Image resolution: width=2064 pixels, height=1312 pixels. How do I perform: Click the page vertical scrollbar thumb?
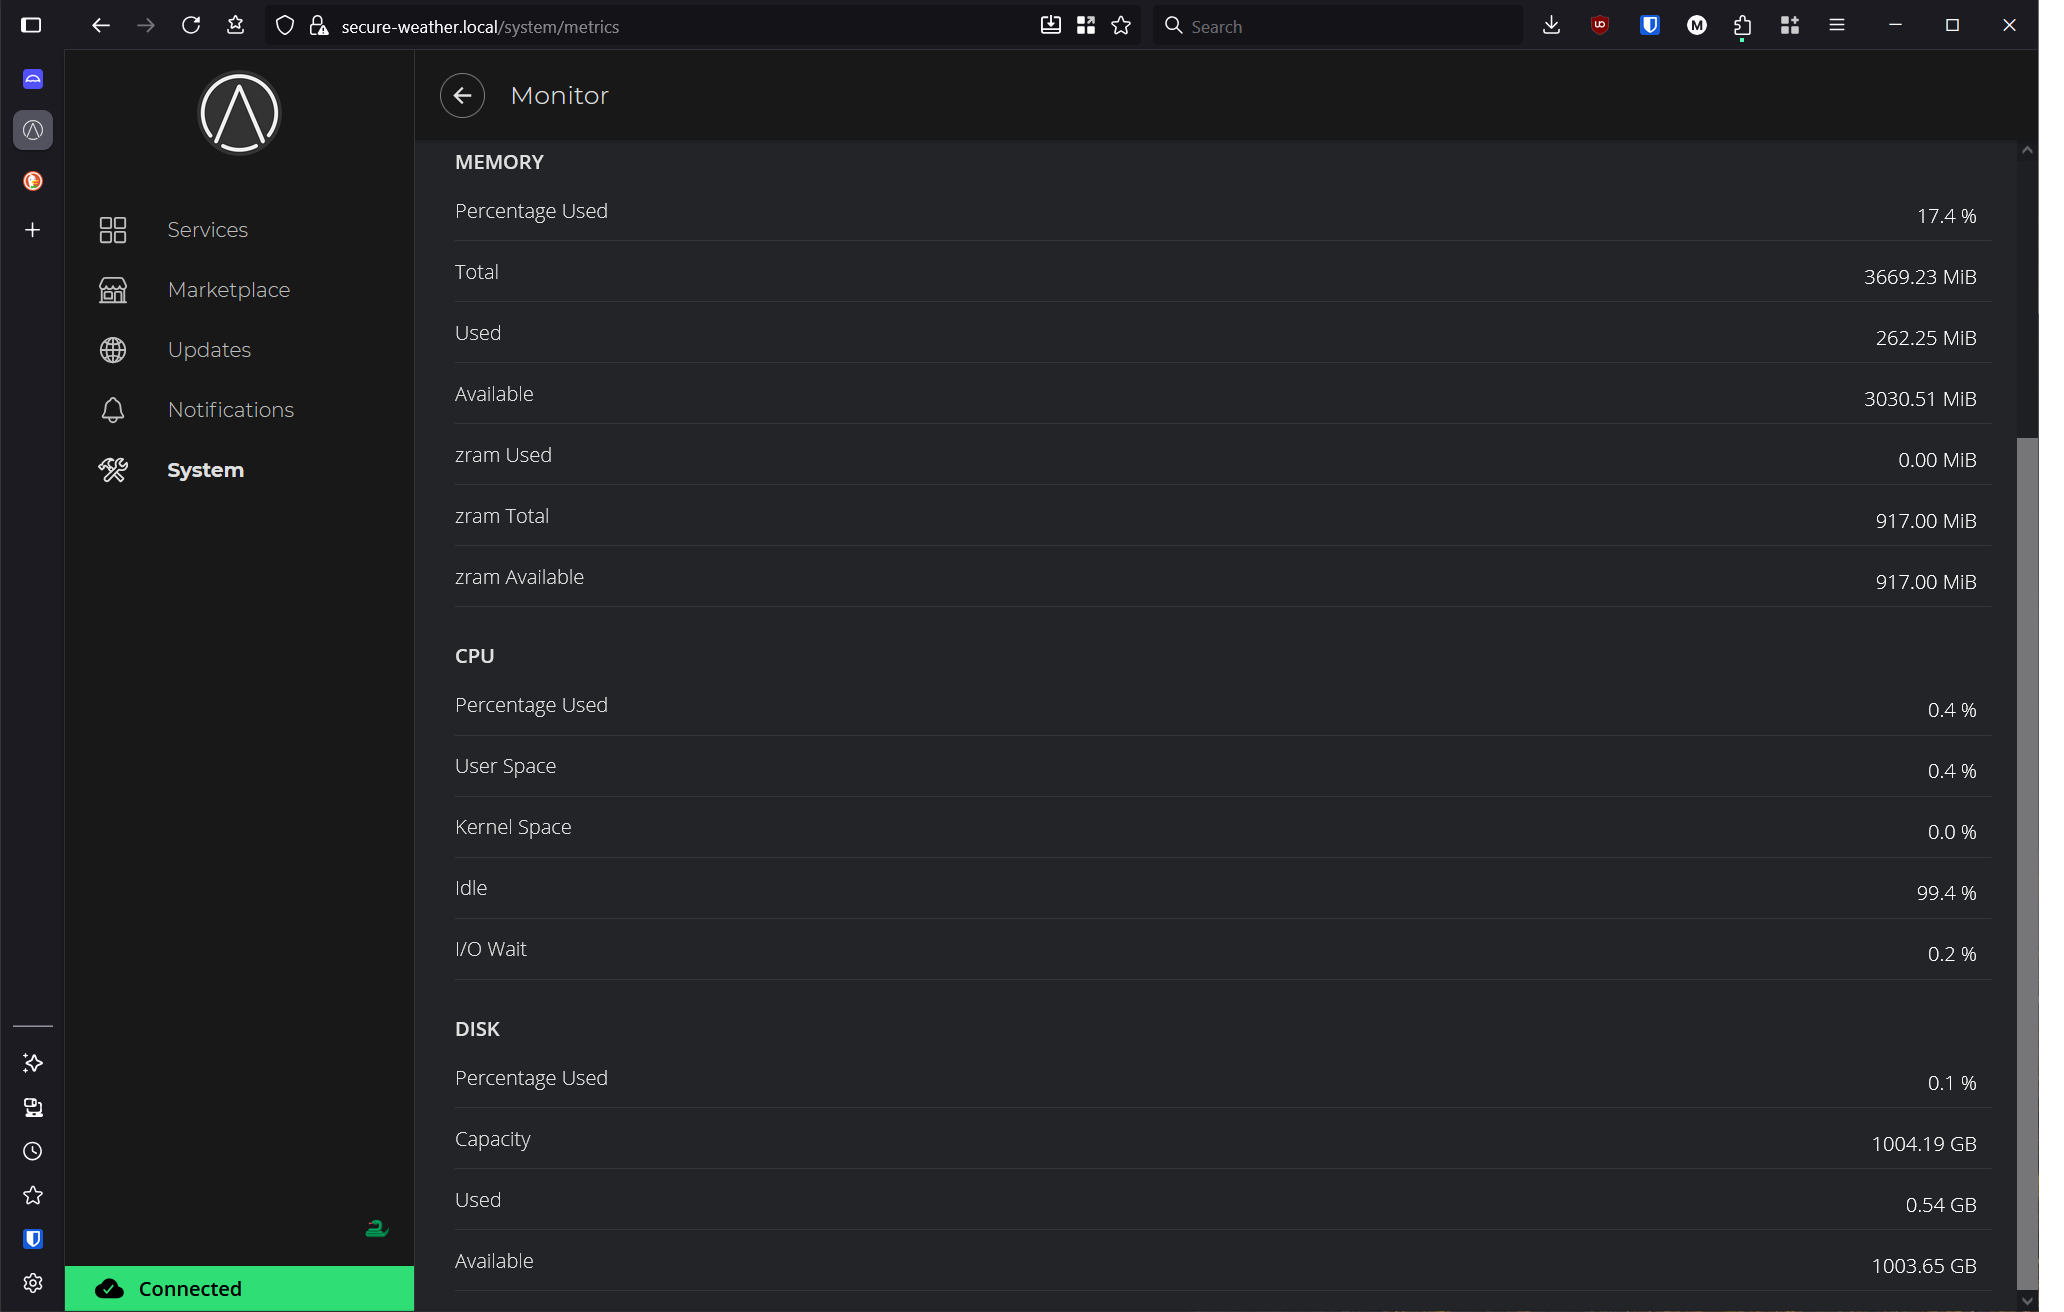pyautogui.click(x=2027, y=863)
